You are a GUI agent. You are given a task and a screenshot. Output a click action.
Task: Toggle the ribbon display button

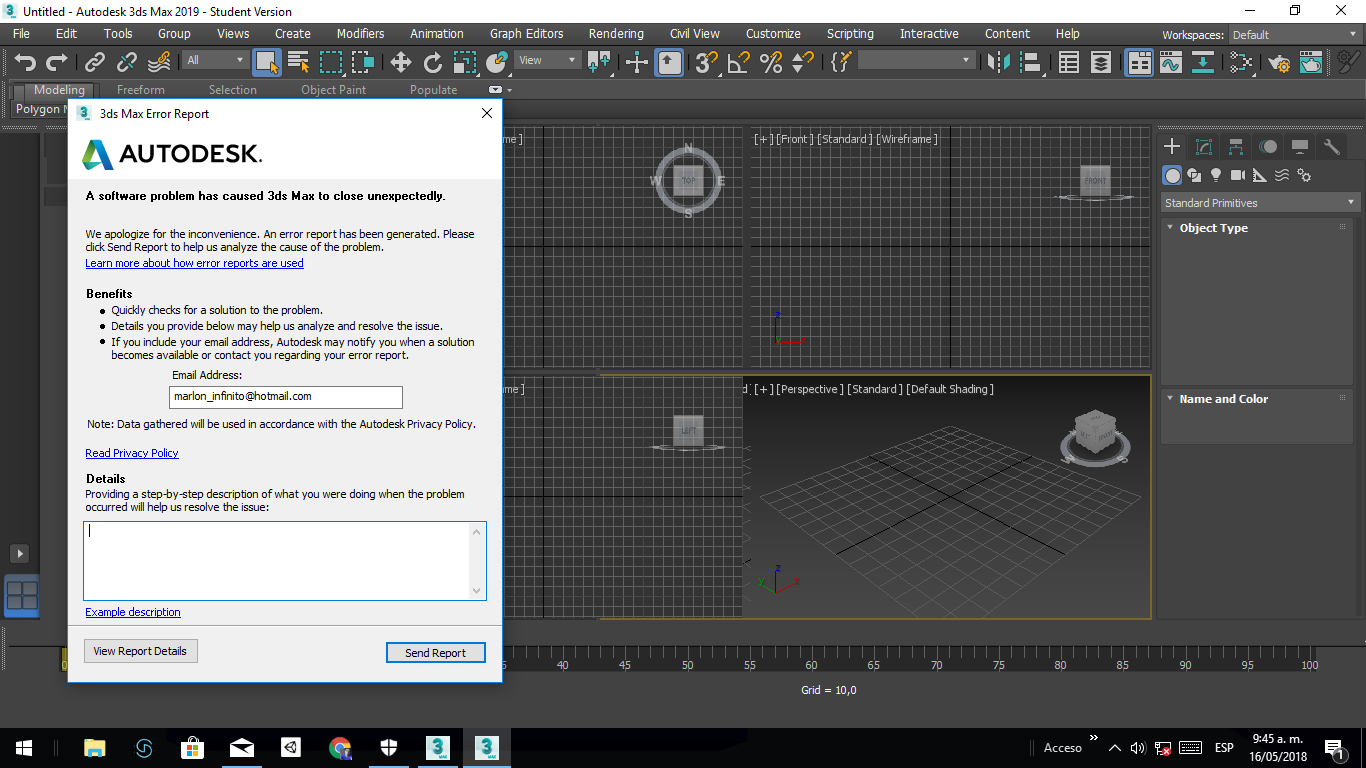point(1140,63)
